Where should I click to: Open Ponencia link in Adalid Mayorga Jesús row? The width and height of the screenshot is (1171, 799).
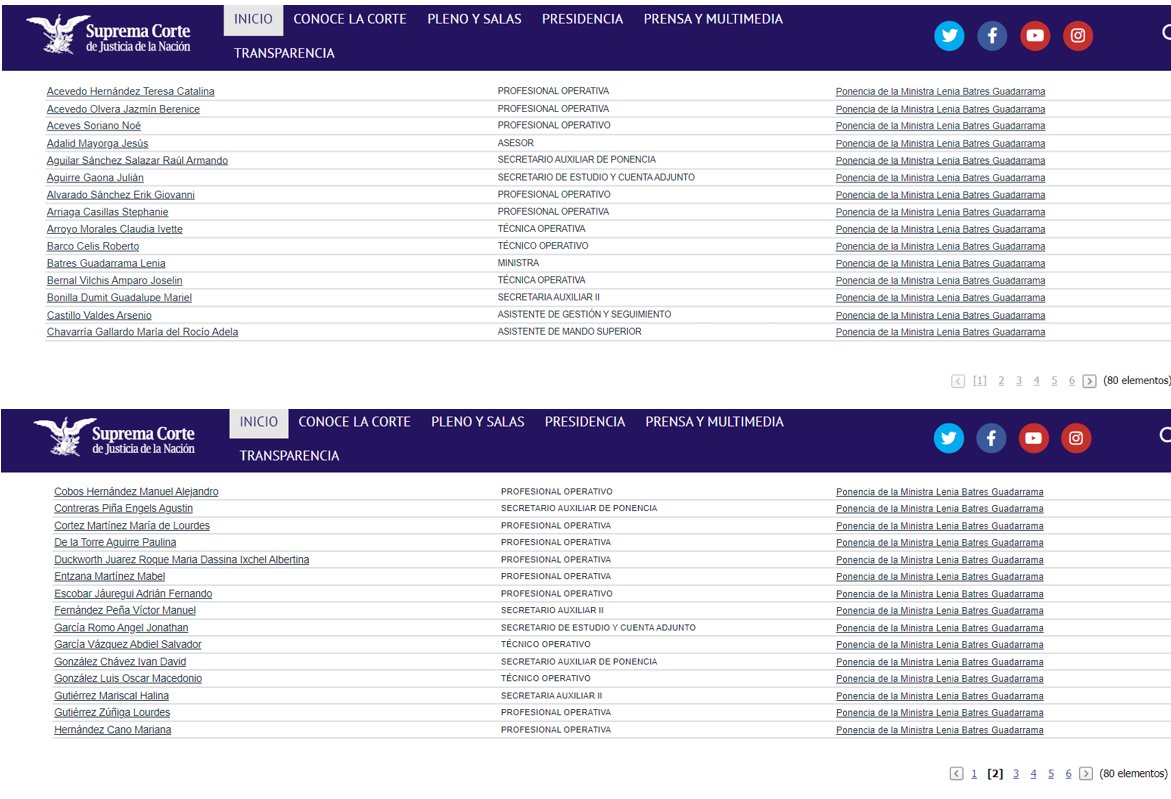tap(940, 143)
